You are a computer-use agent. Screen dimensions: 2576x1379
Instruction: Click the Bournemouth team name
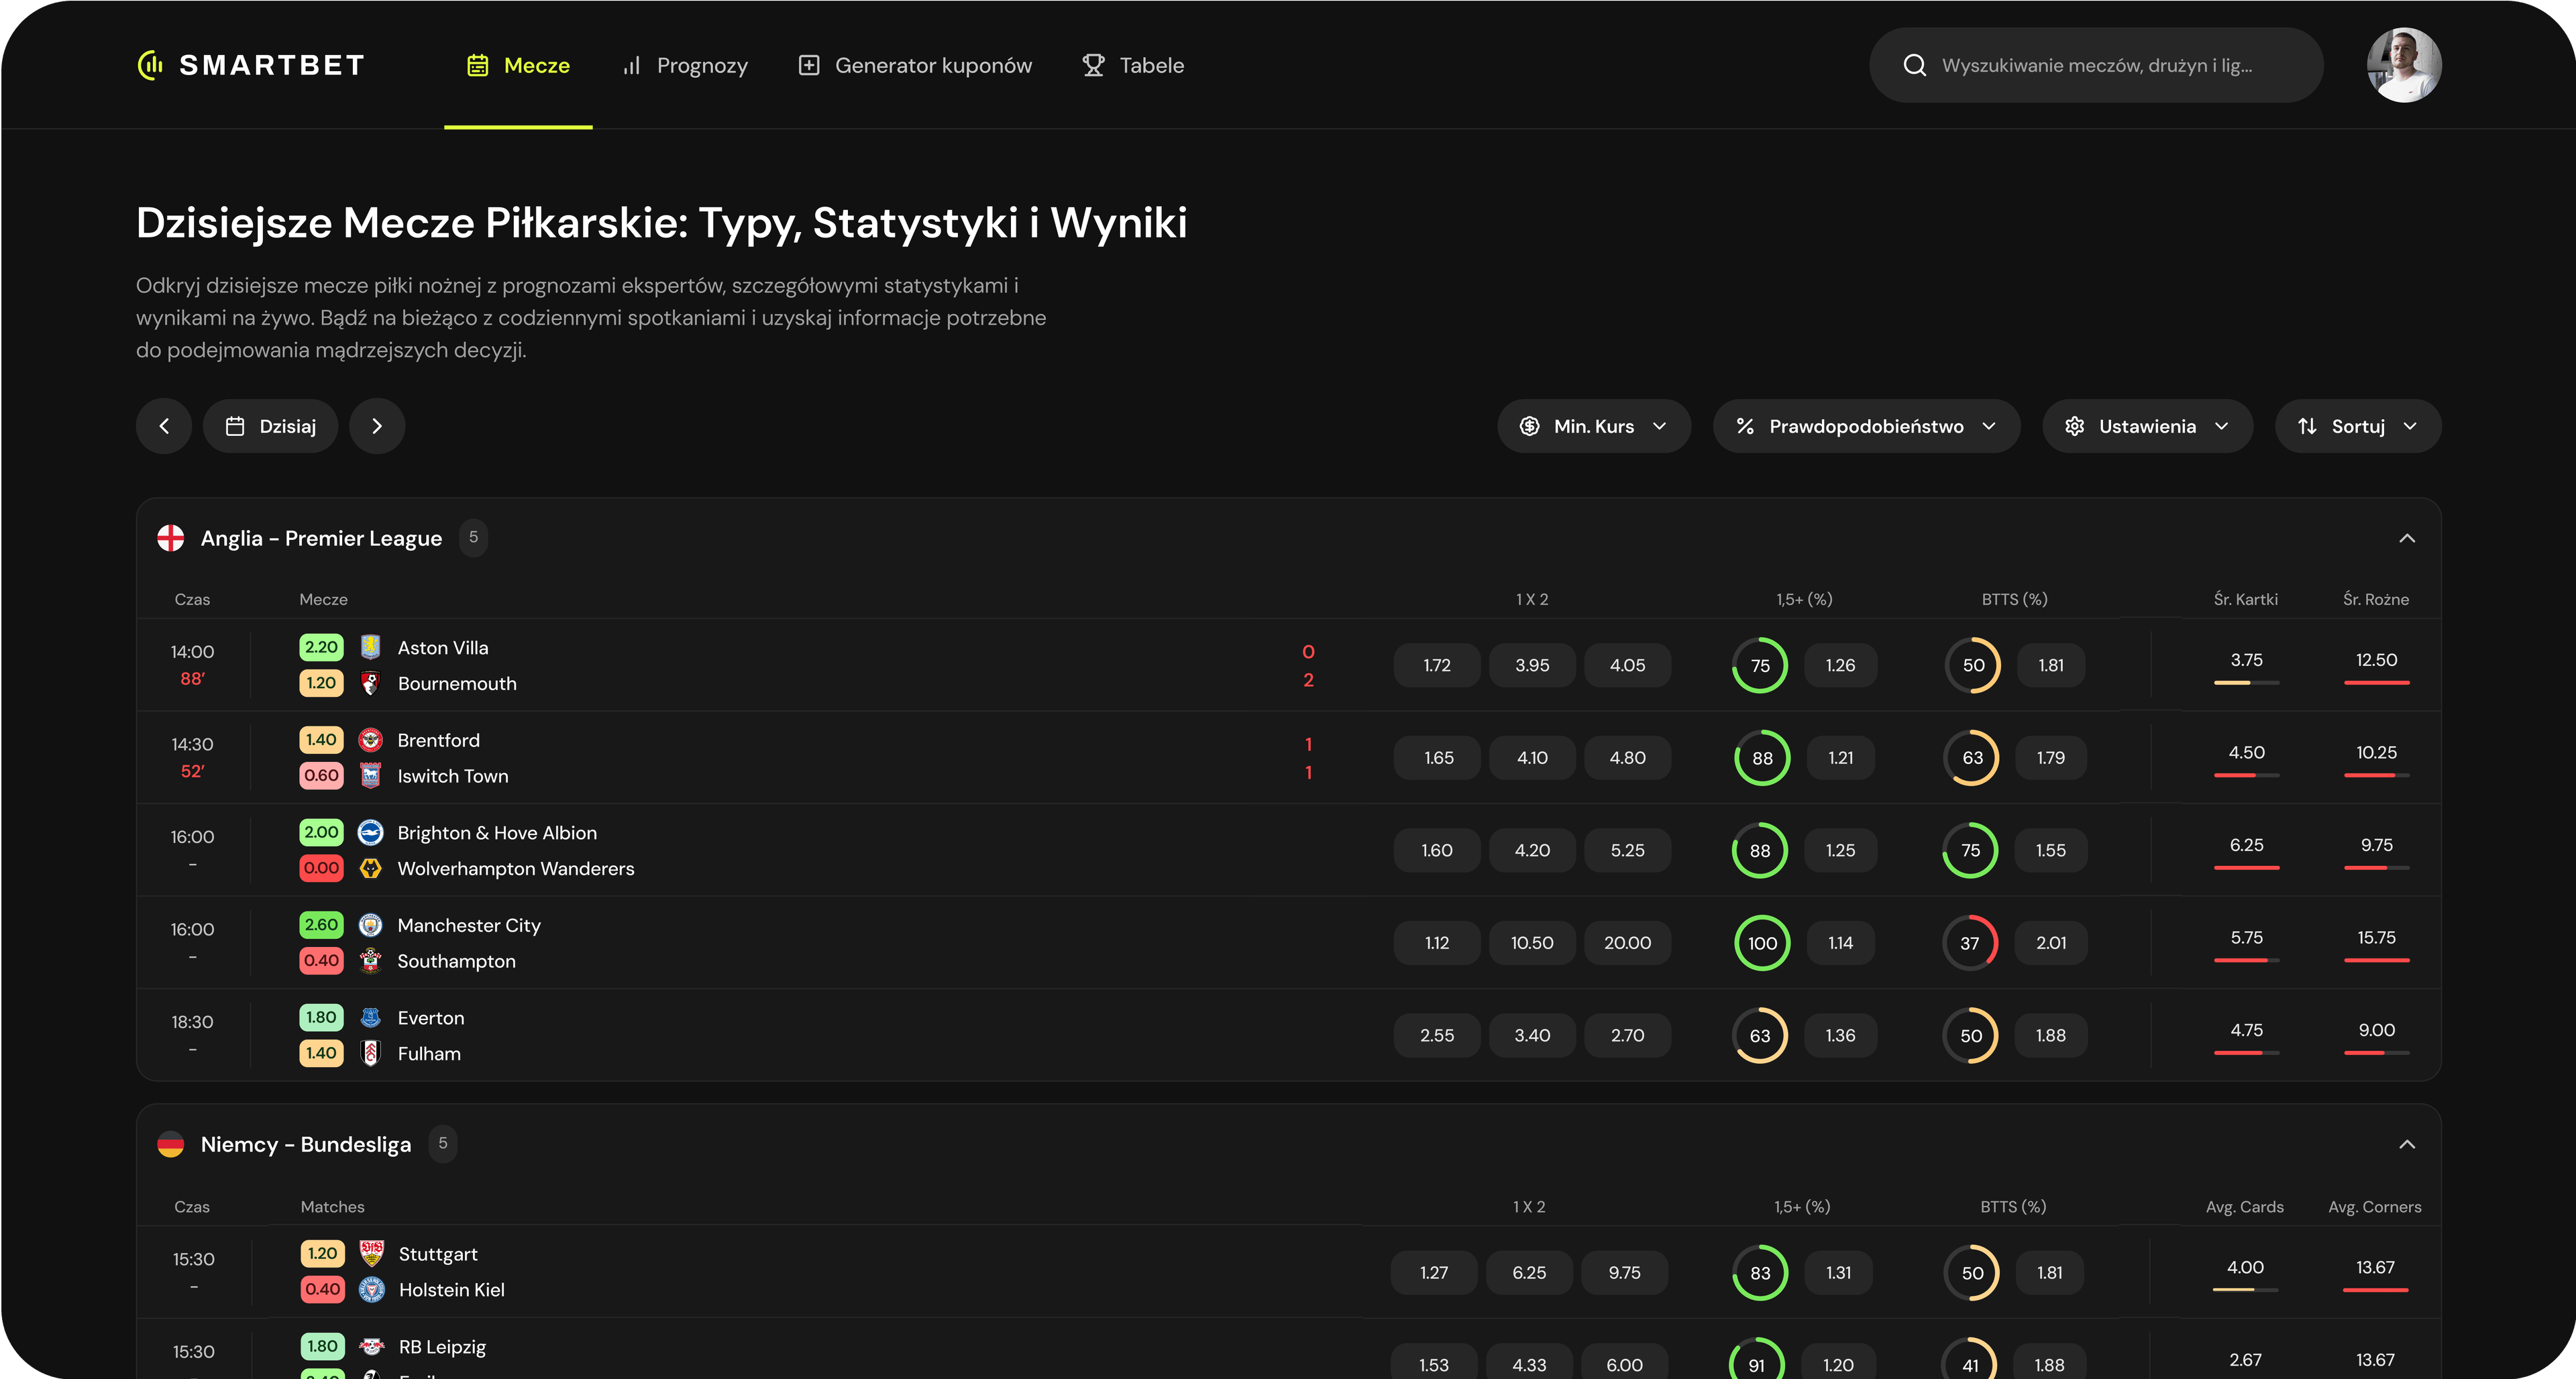(x=457, y=683)
